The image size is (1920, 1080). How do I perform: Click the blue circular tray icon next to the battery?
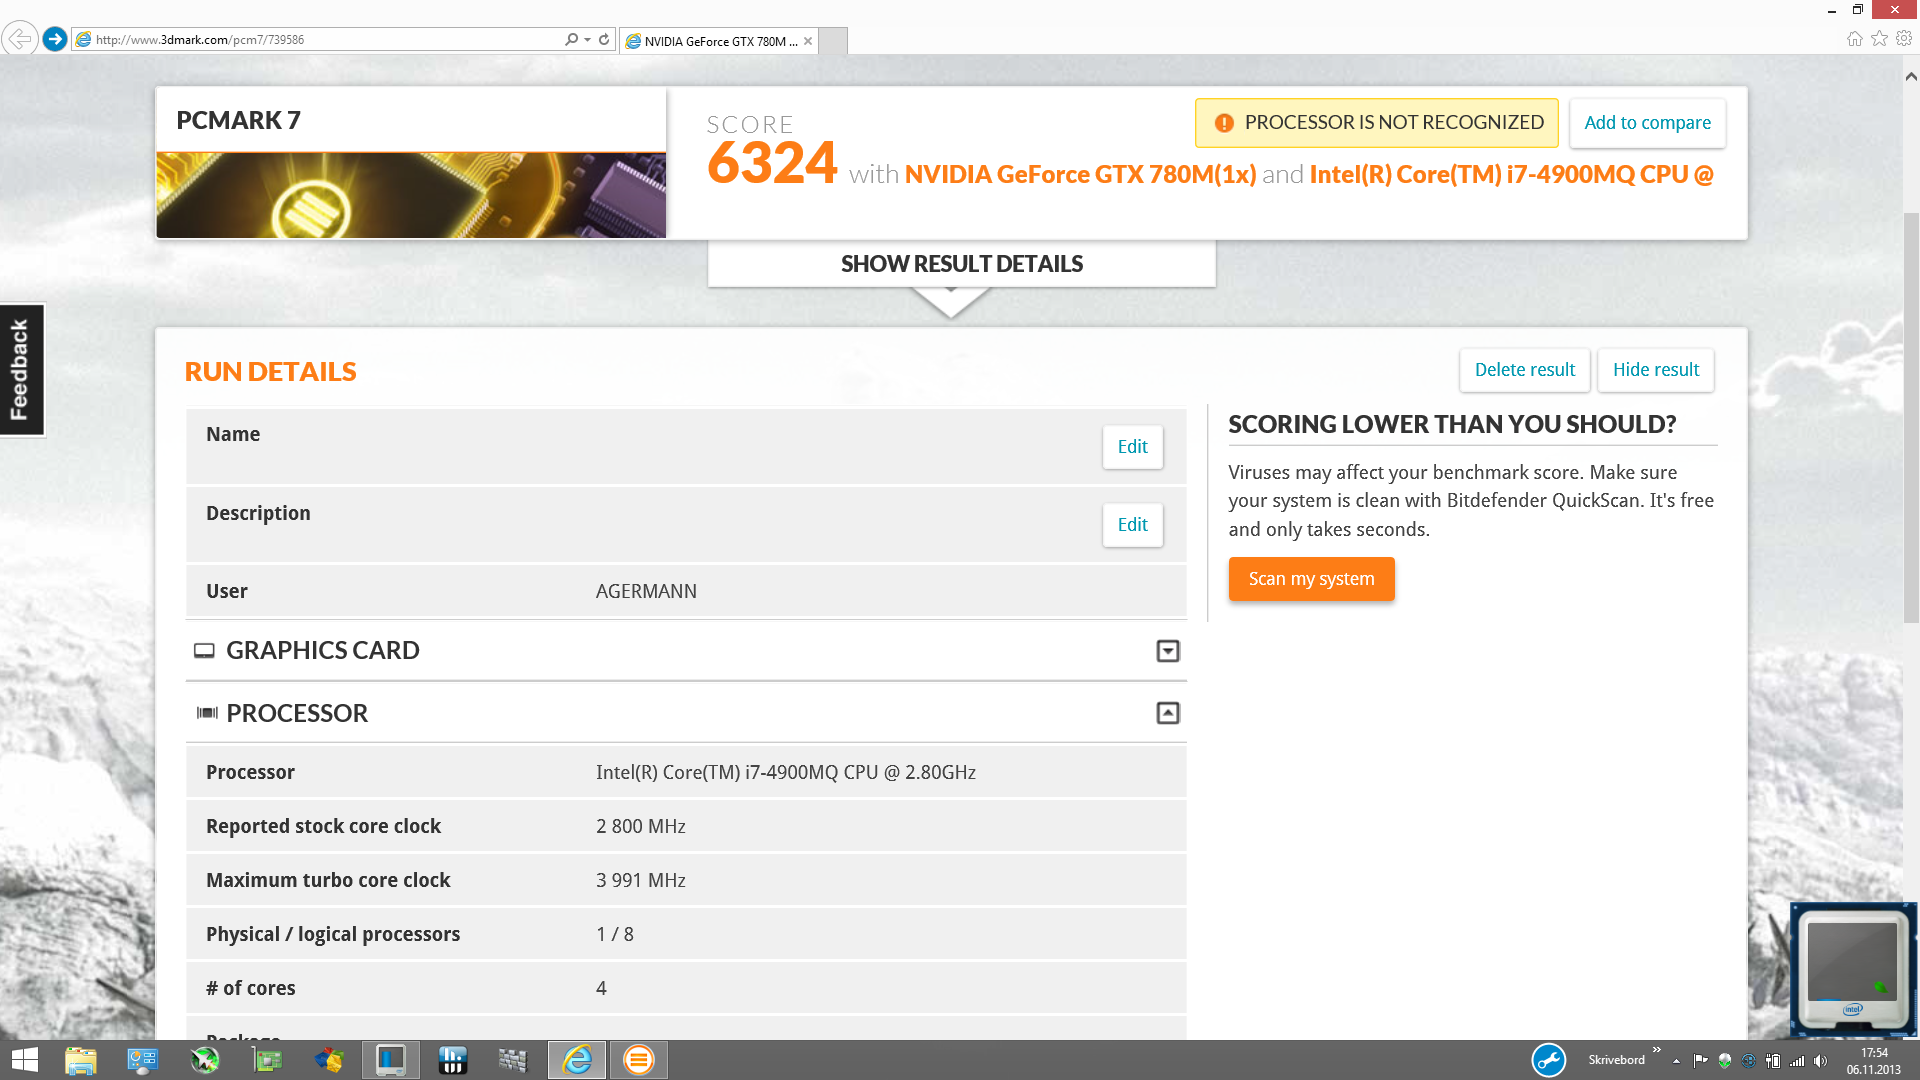point(1748,1061)
